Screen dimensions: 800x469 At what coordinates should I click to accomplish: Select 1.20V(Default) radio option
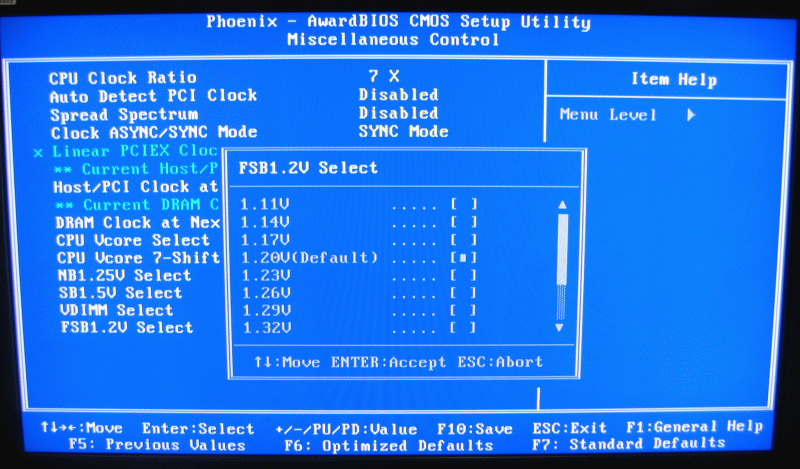463,257
